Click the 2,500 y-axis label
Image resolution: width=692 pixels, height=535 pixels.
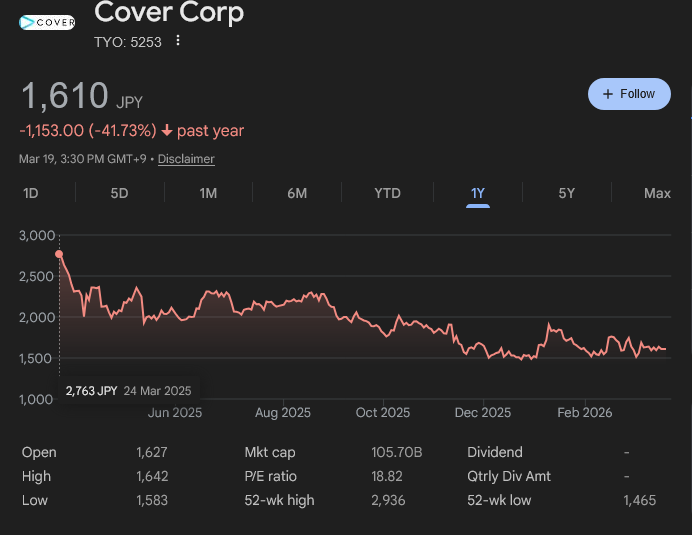[x=36, y=277]
